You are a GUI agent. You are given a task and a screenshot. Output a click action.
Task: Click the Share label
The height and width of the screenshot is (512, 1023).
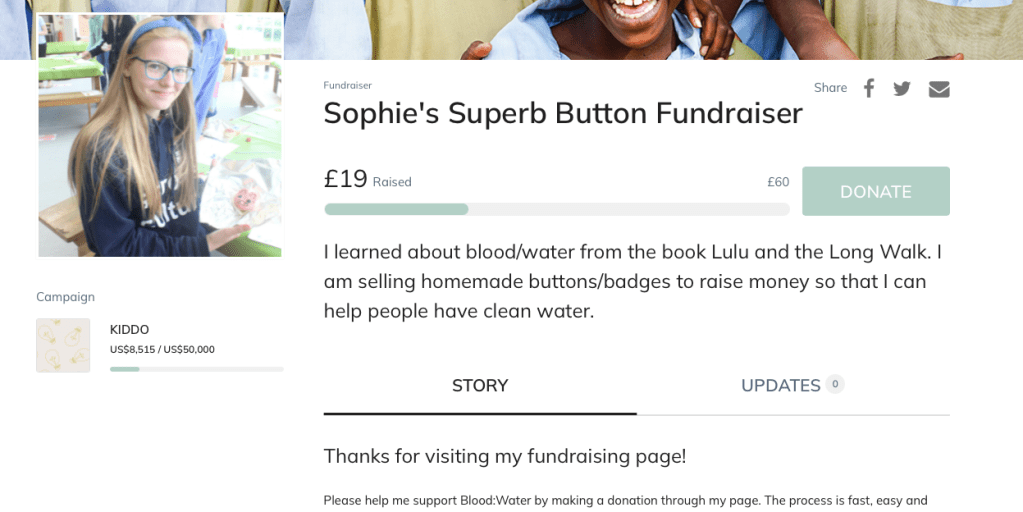(830, 88)
